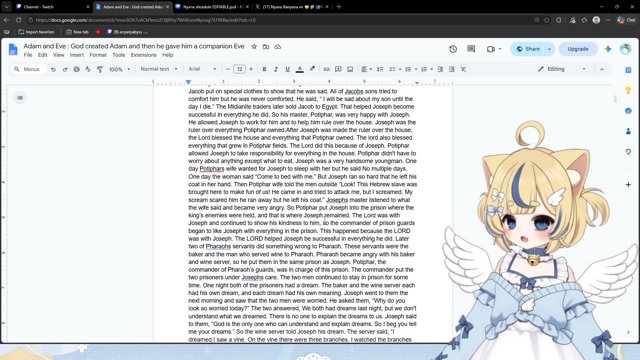Open the Import favorites bookmark
The image size is (640, 360).
pyautogui.click(x=36, y=32)
